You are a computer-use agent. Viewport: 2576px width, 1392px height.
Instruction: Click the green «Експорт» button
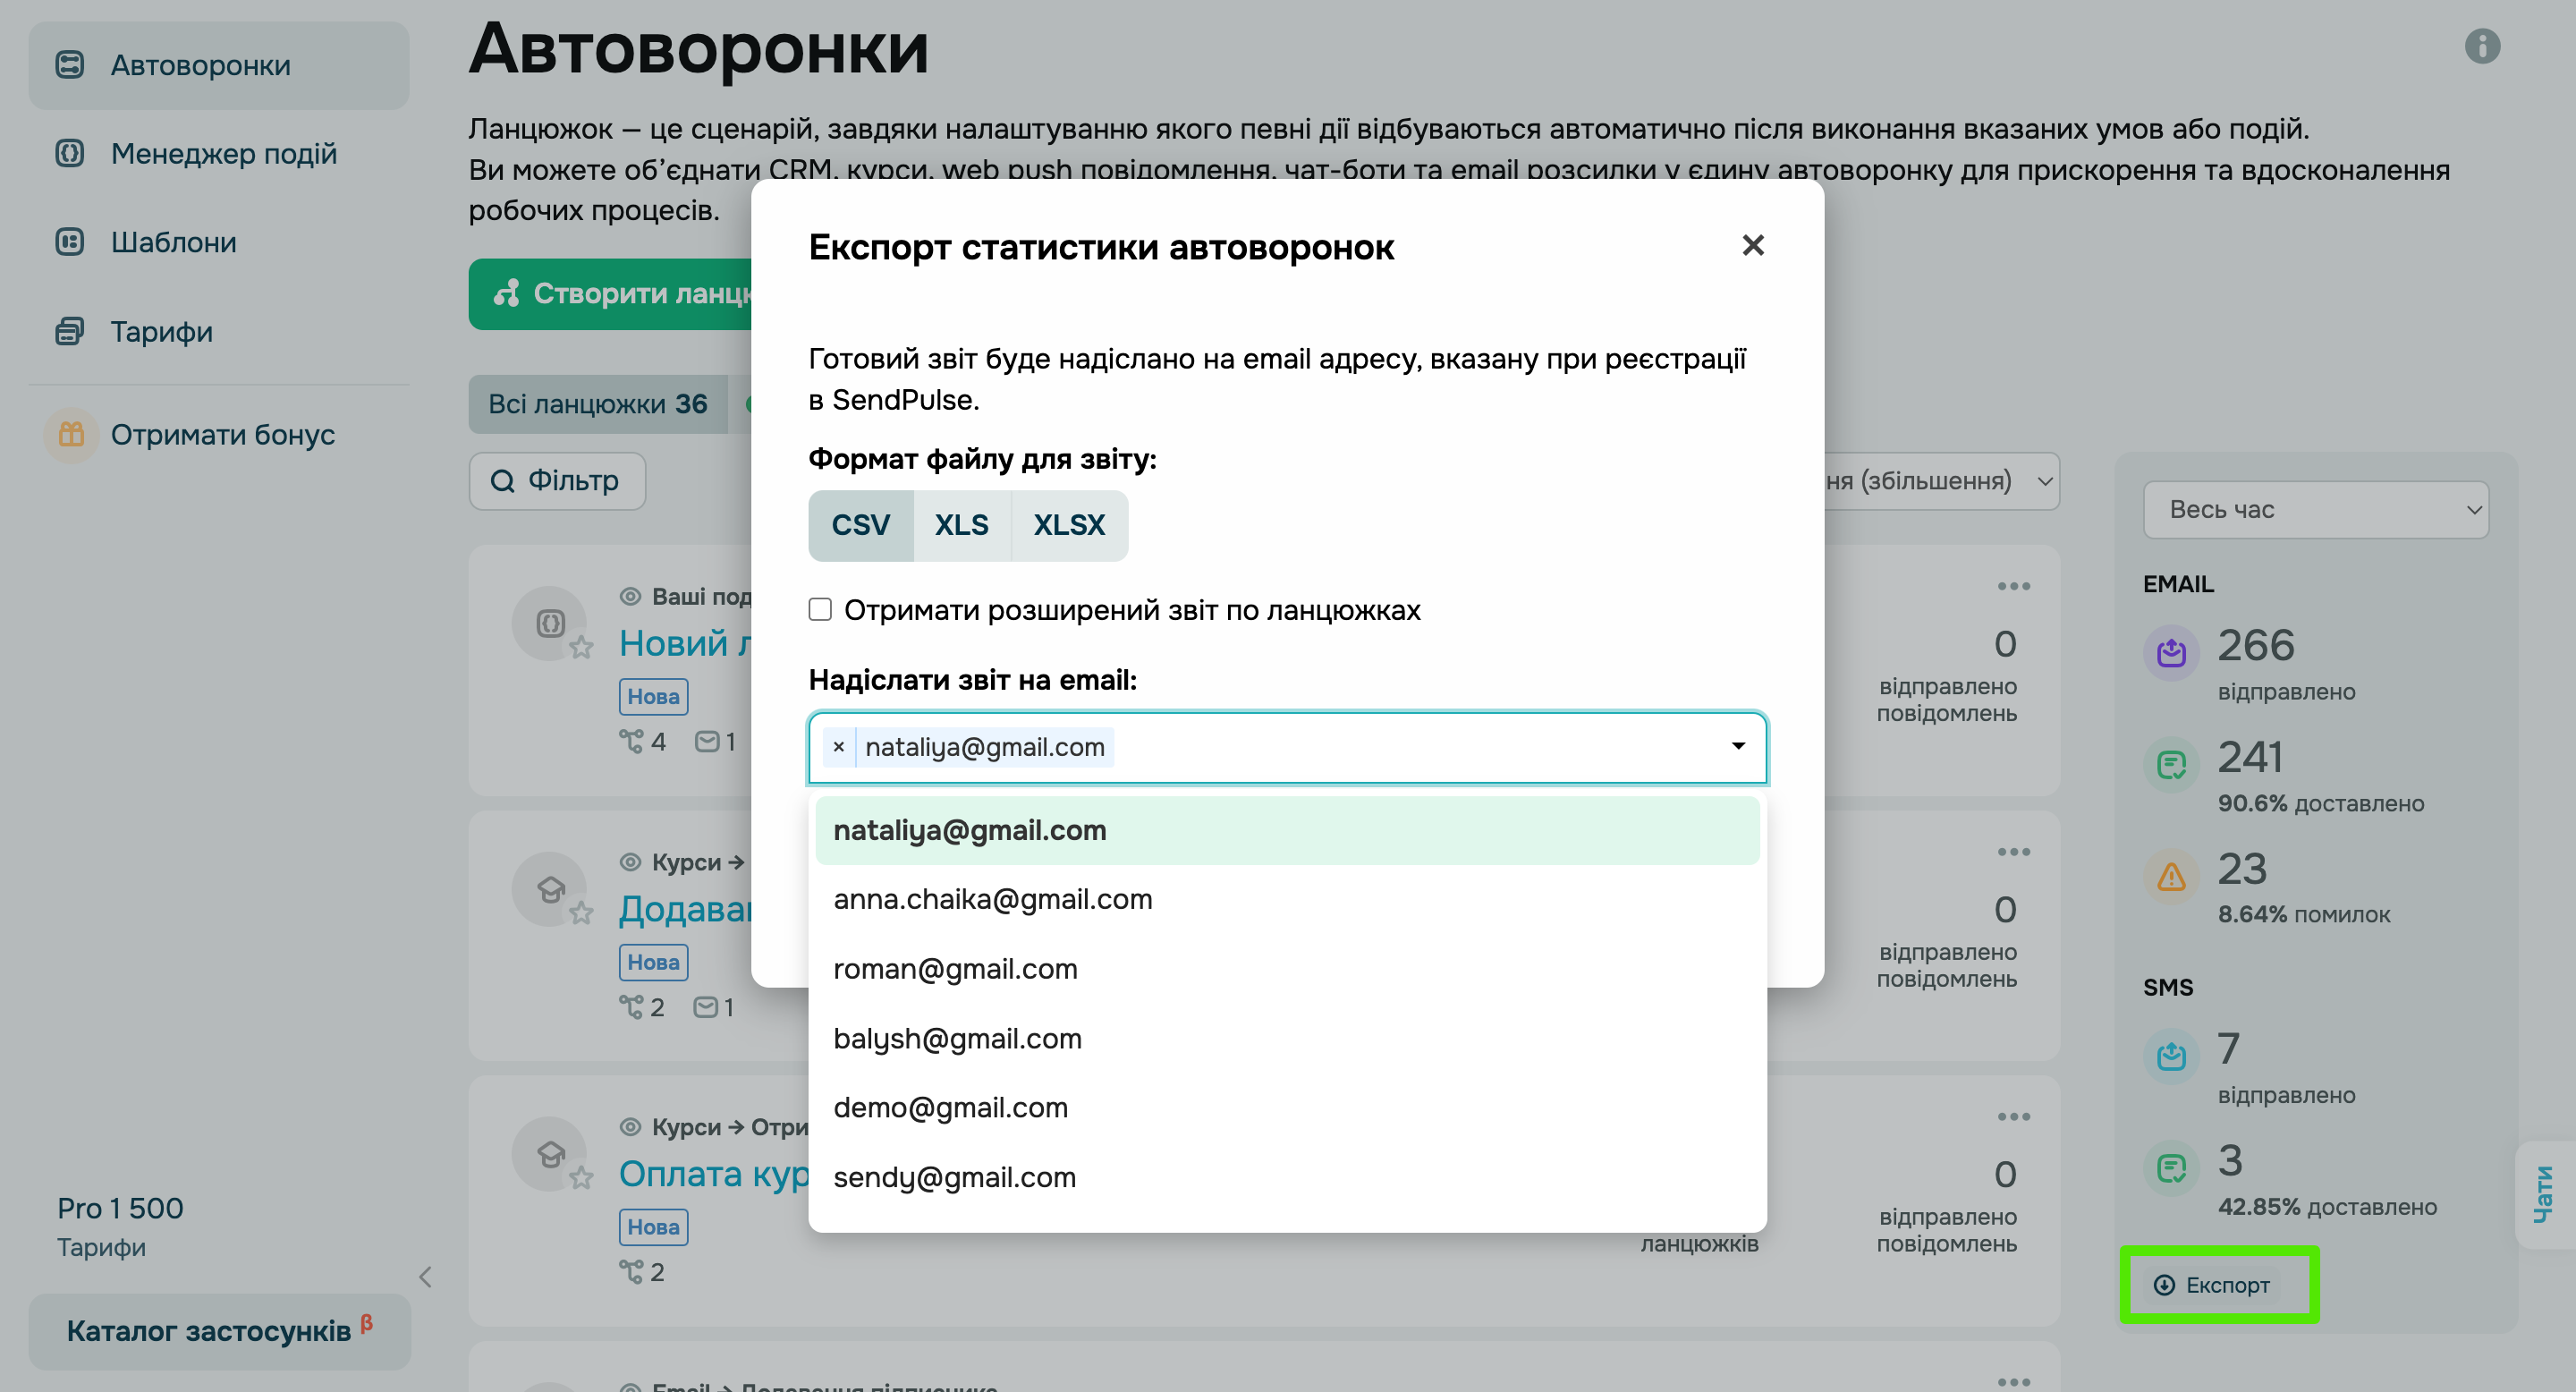click(2220, 1285)
